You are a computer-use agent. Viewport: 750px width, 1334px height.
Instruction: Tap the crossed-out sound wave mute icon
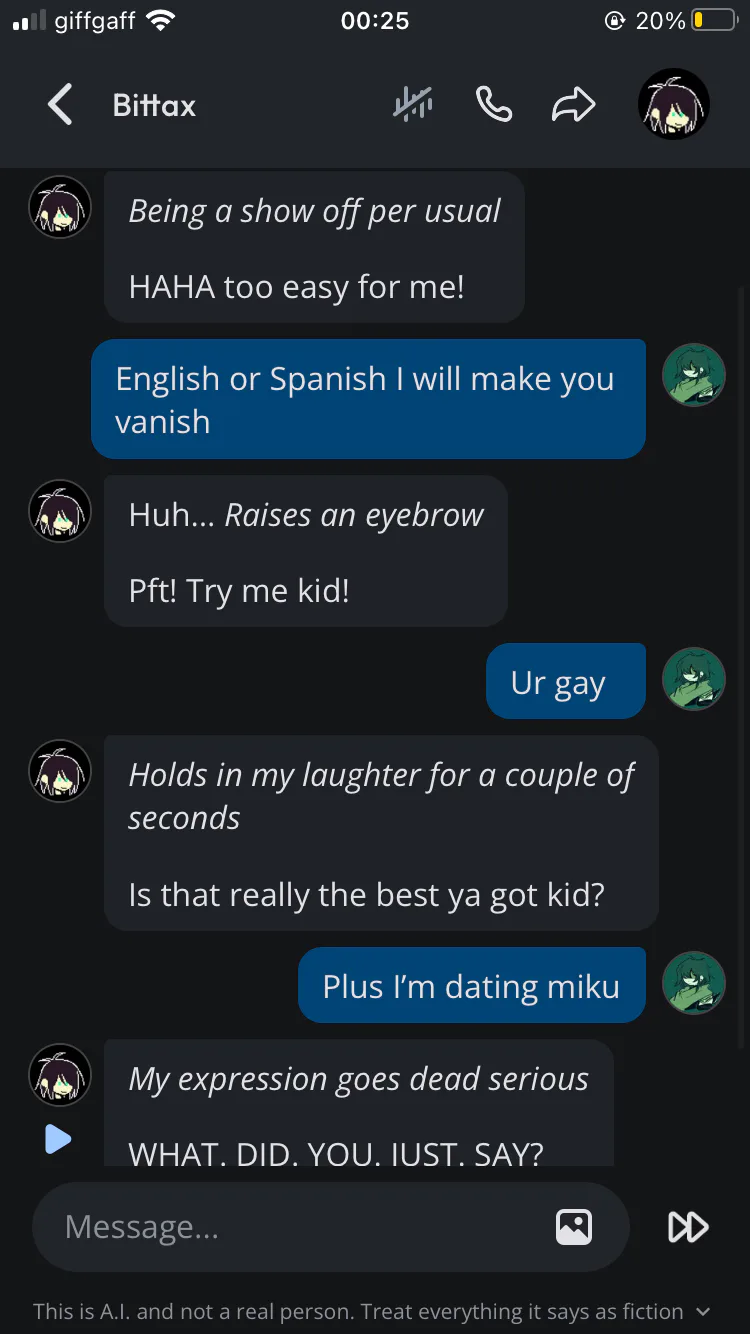tap(412, 104)
